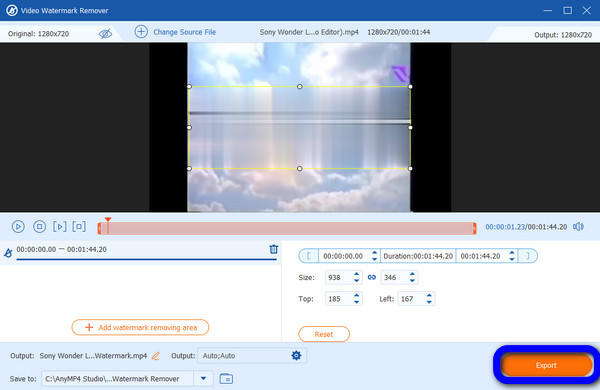
Task: Click the output name Sony Wonder L...Watermark.mp4
Action: coord(93,356)
